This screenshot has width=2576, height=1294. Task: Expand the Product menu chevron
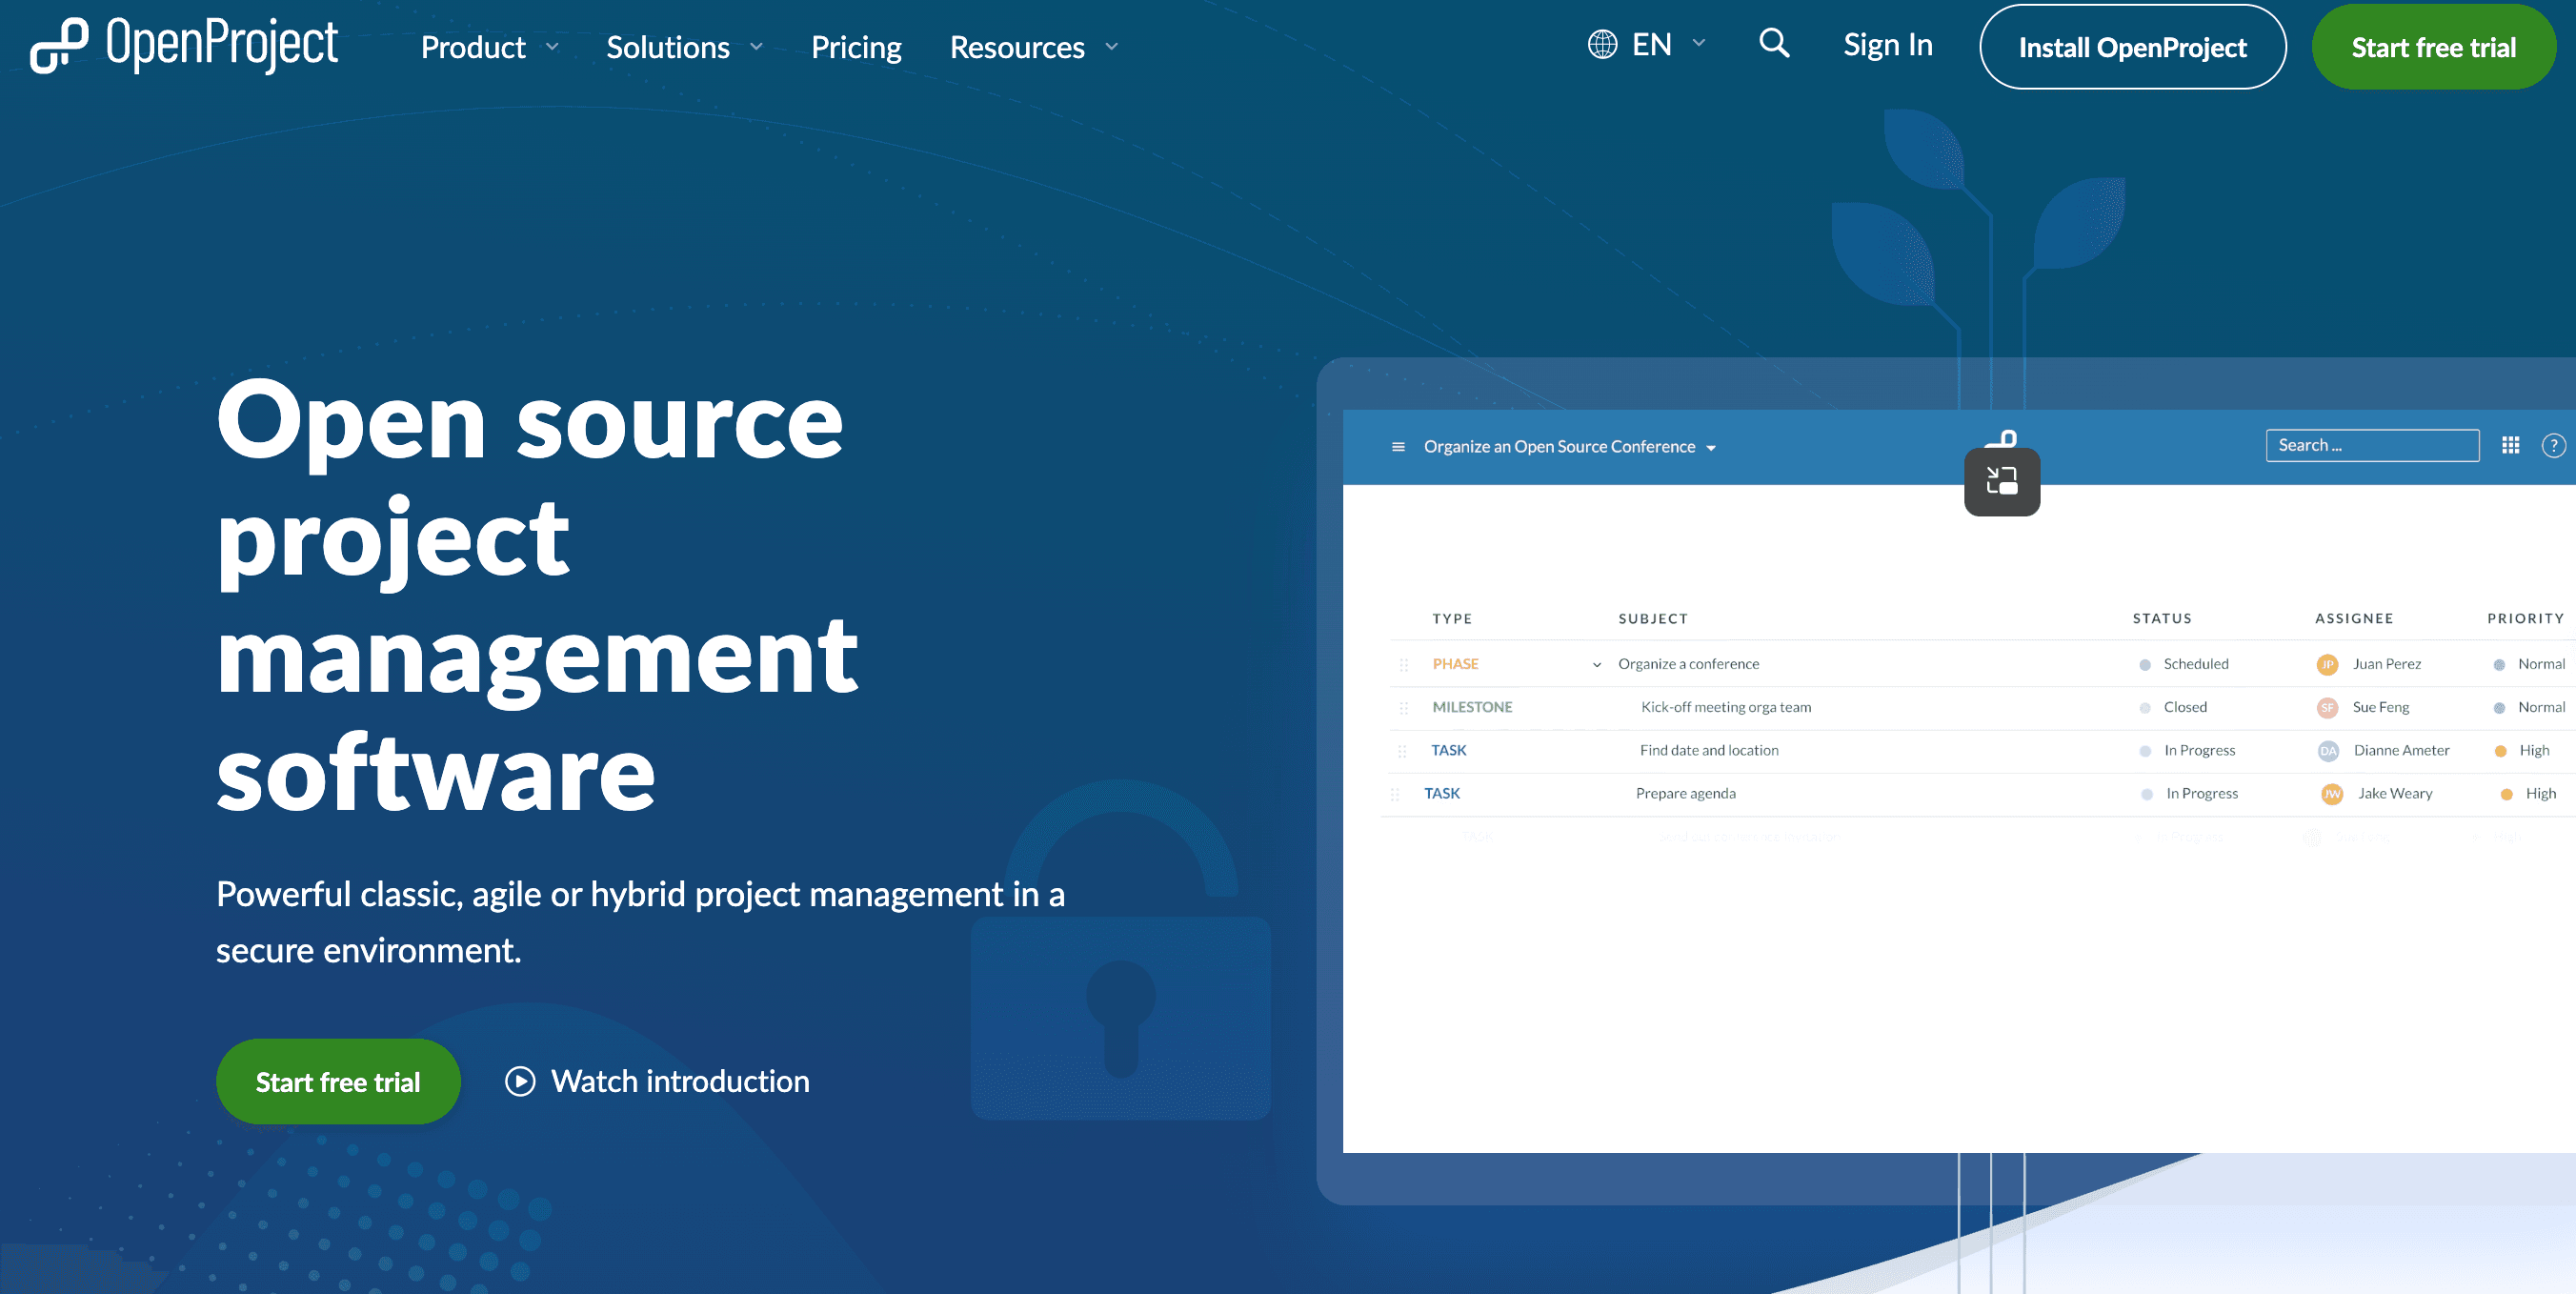click(x=552, y=47)
